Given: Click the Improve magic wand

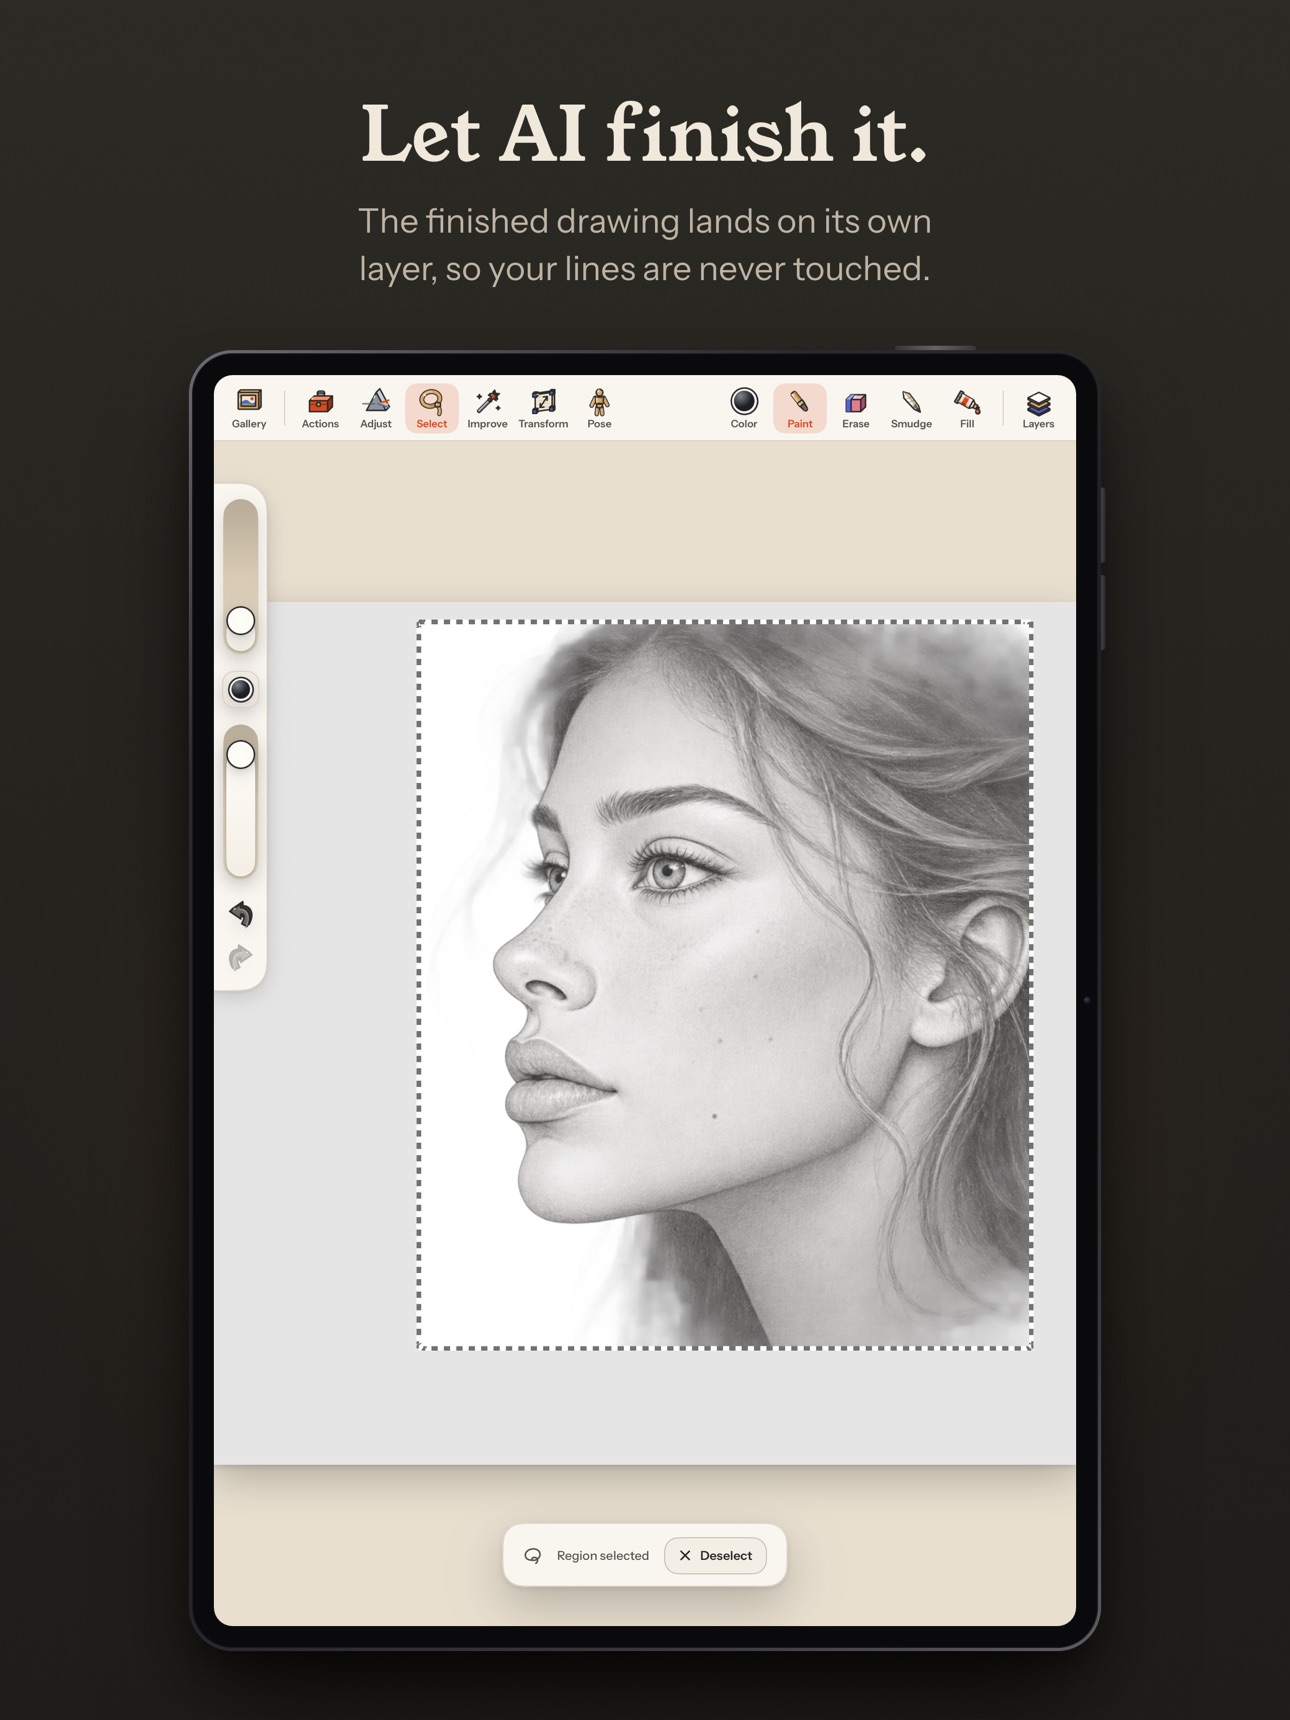Looking at the screenshot, I should coord(488,409).
